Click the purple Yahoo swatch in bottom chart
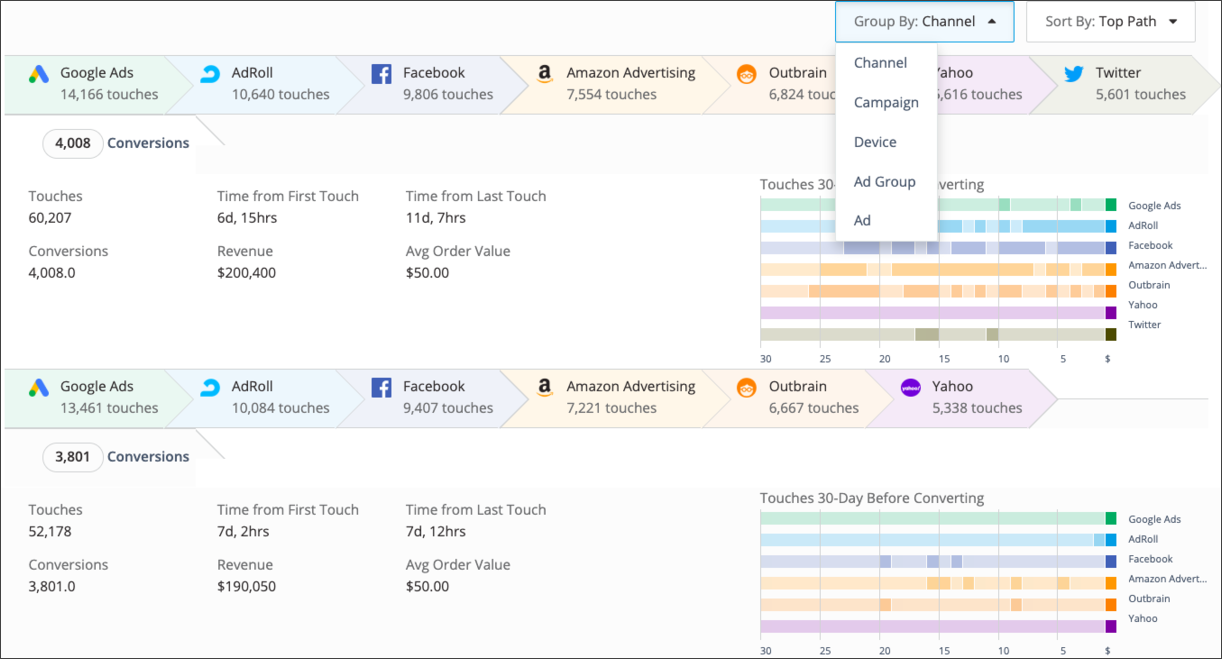 click(x=1111, y=626)
